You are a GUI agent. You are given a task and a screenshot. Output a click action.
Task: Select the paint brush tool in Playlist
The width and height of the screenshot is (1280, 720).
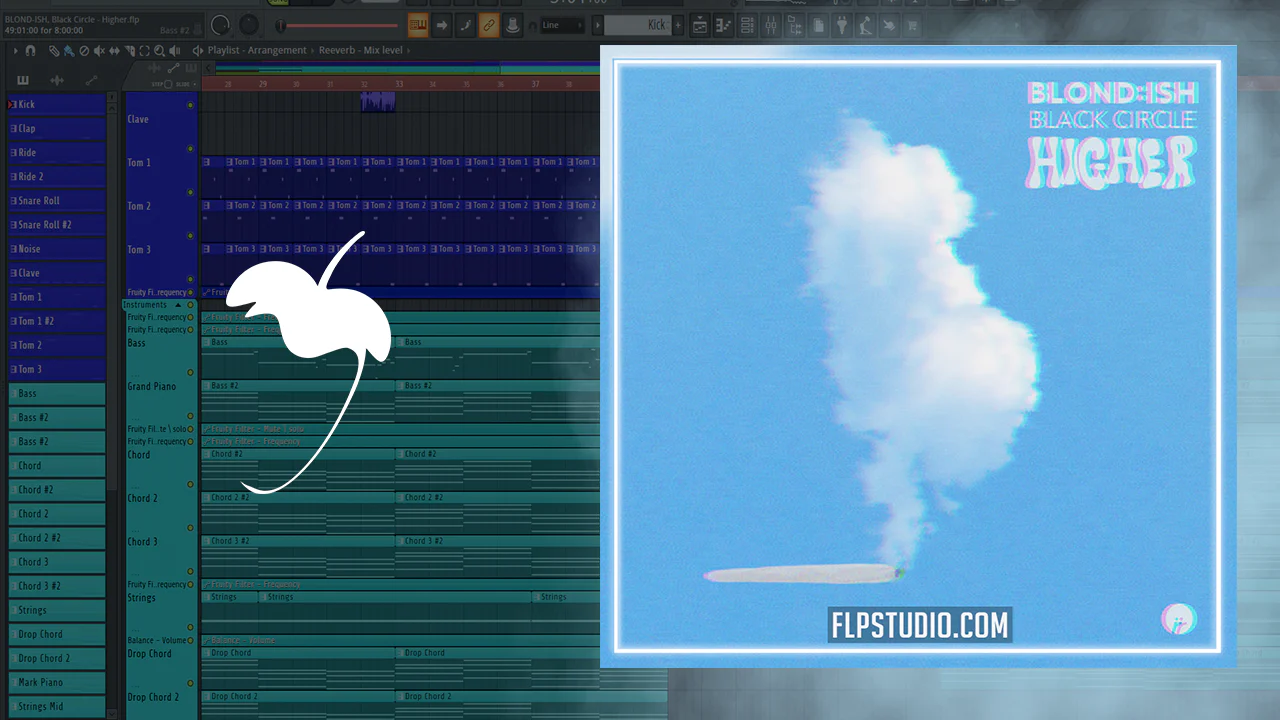tap(68, 50)
